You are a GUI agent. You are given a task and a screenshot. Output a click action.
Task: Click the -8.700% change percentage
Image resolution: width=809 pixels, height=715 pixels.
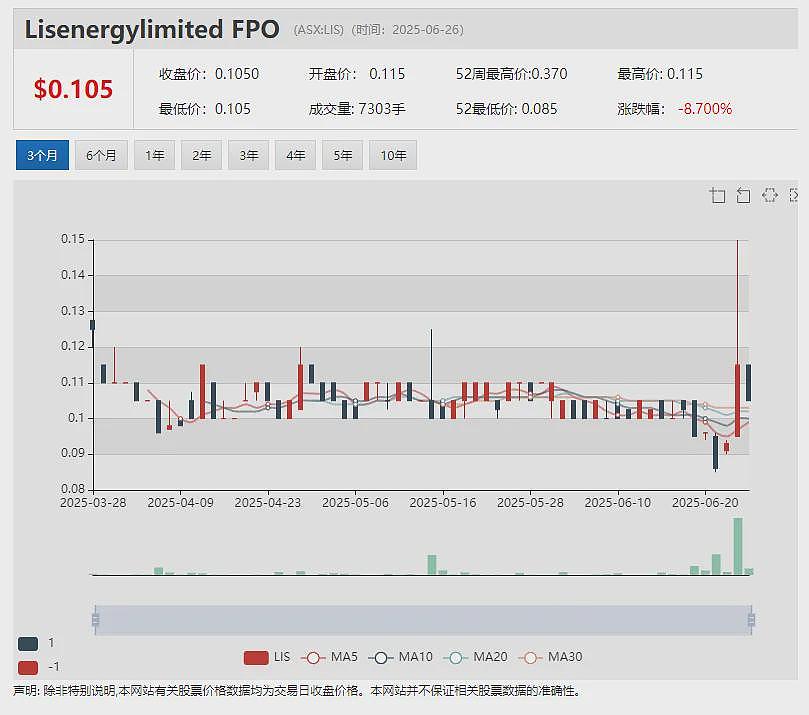[x=705, y=109]
